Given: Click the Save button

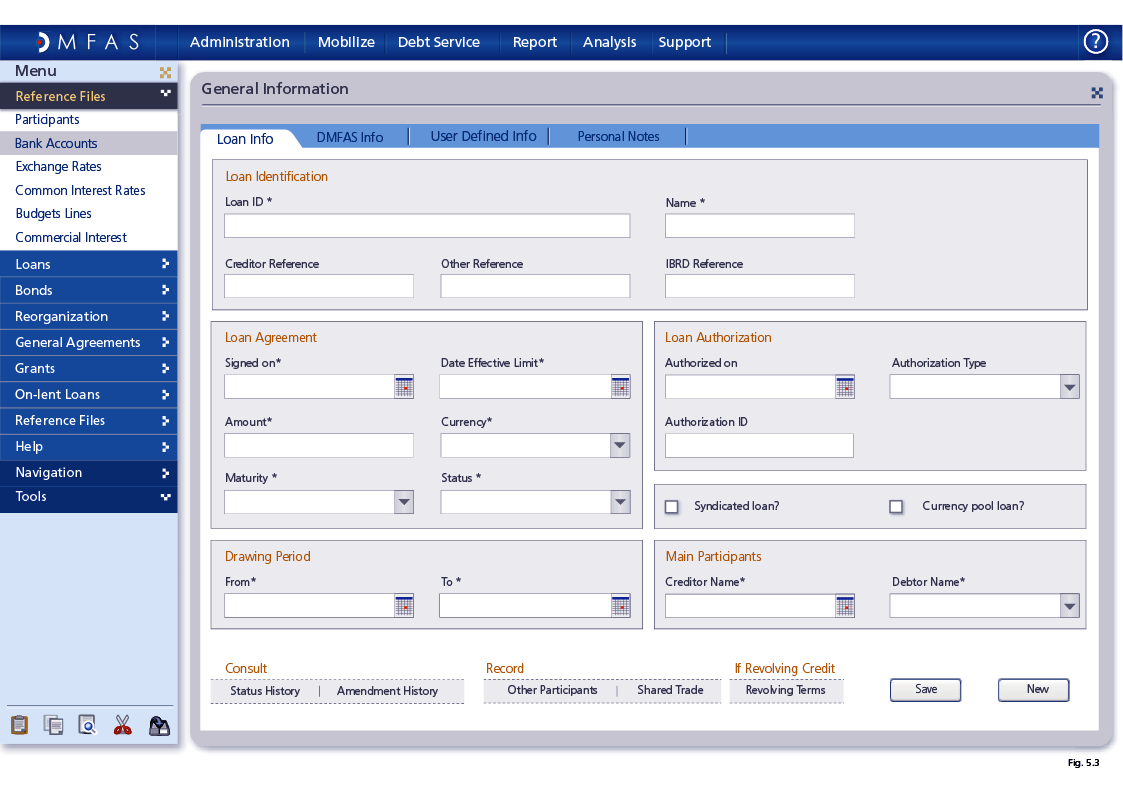Looking at the screenshot, I should click(x=926, y=690).
